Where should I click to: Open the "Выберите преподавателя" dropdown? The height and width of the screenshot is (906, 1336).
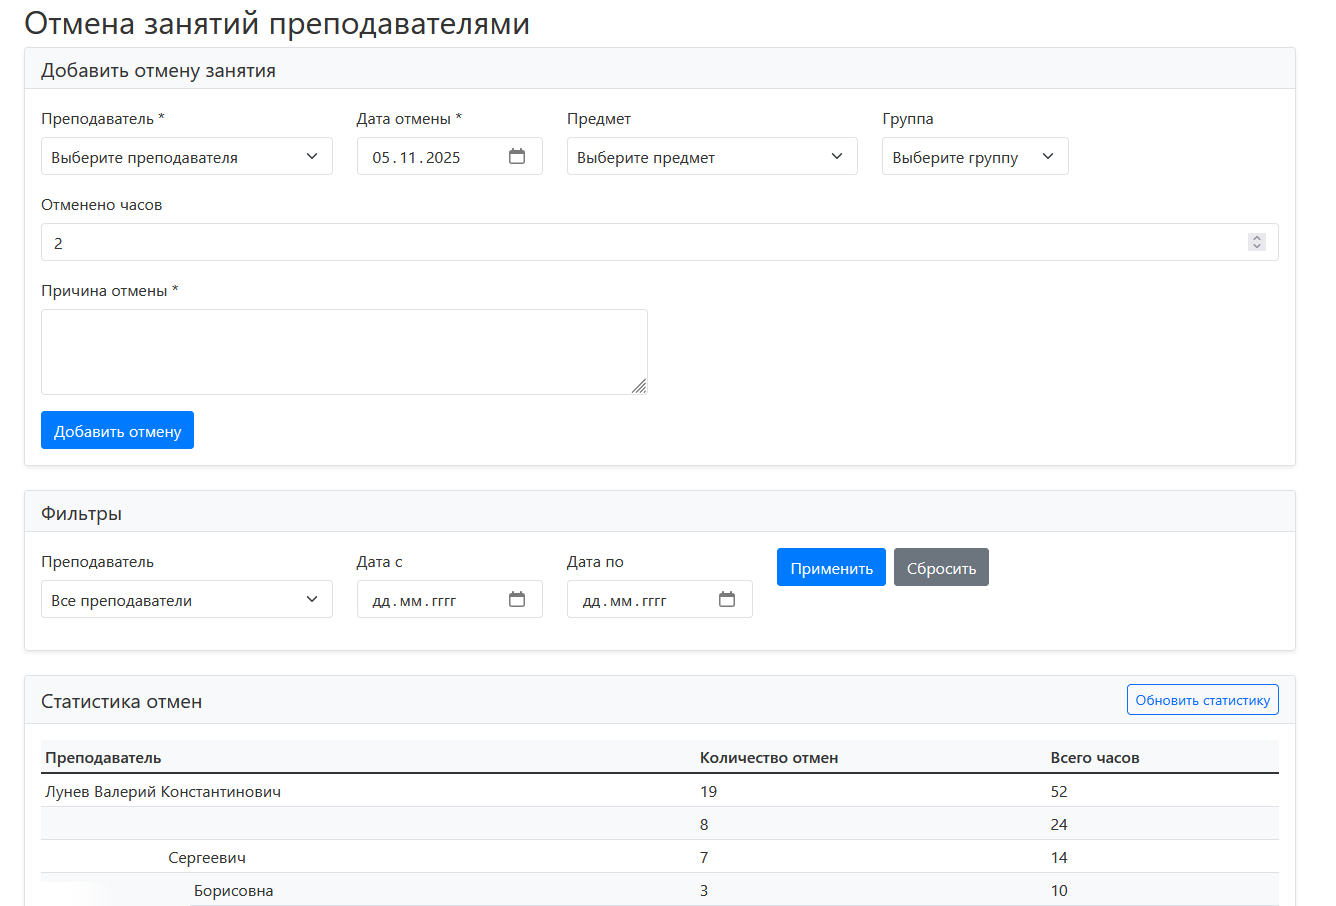[186, 156]
